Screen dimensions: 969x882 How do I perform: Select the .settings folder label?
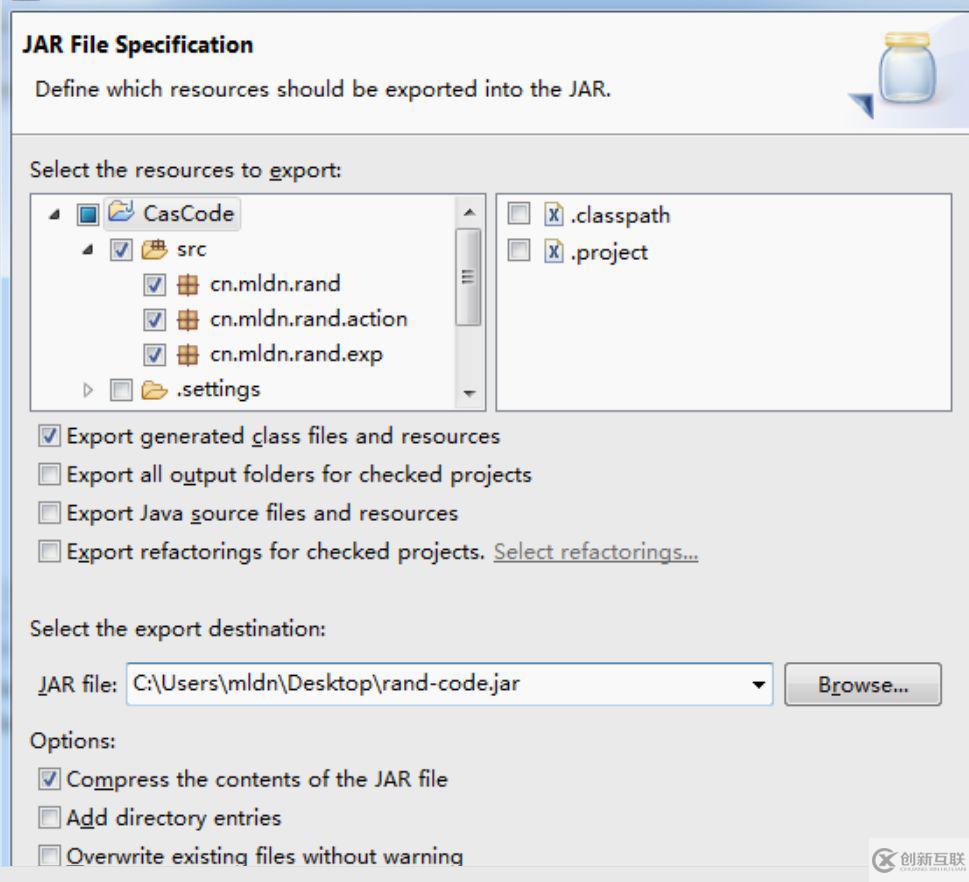pos(218,390)
